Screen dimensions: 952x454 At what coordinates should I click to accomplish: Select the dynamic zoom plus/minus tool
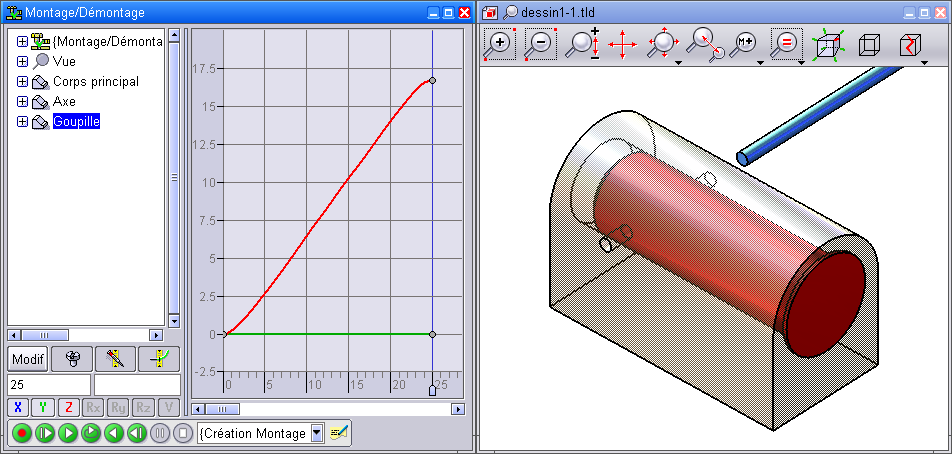click(582, 44)
